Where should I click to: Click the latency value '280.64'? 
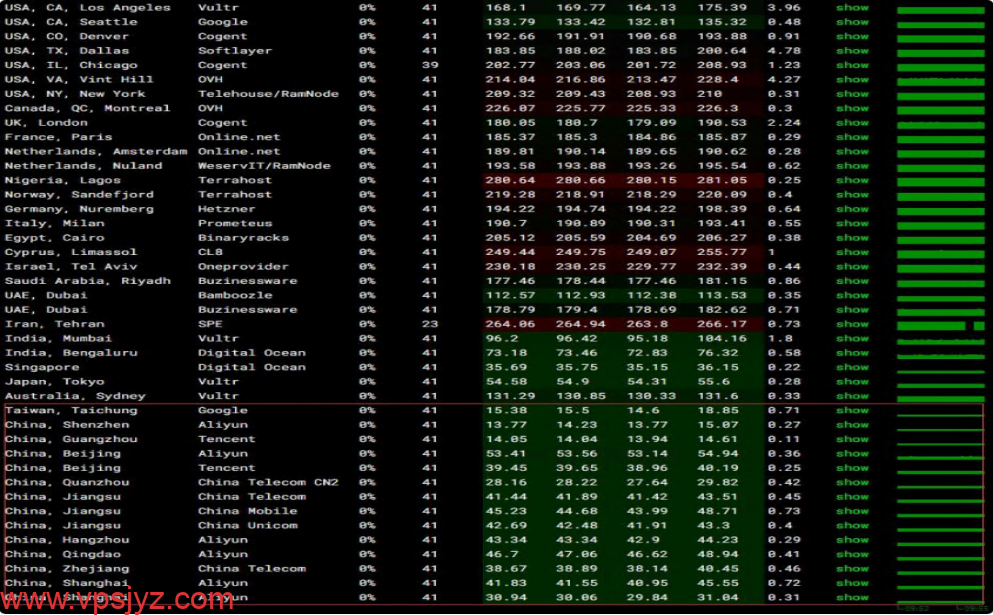pyautogui.click(x=510, y=181)
